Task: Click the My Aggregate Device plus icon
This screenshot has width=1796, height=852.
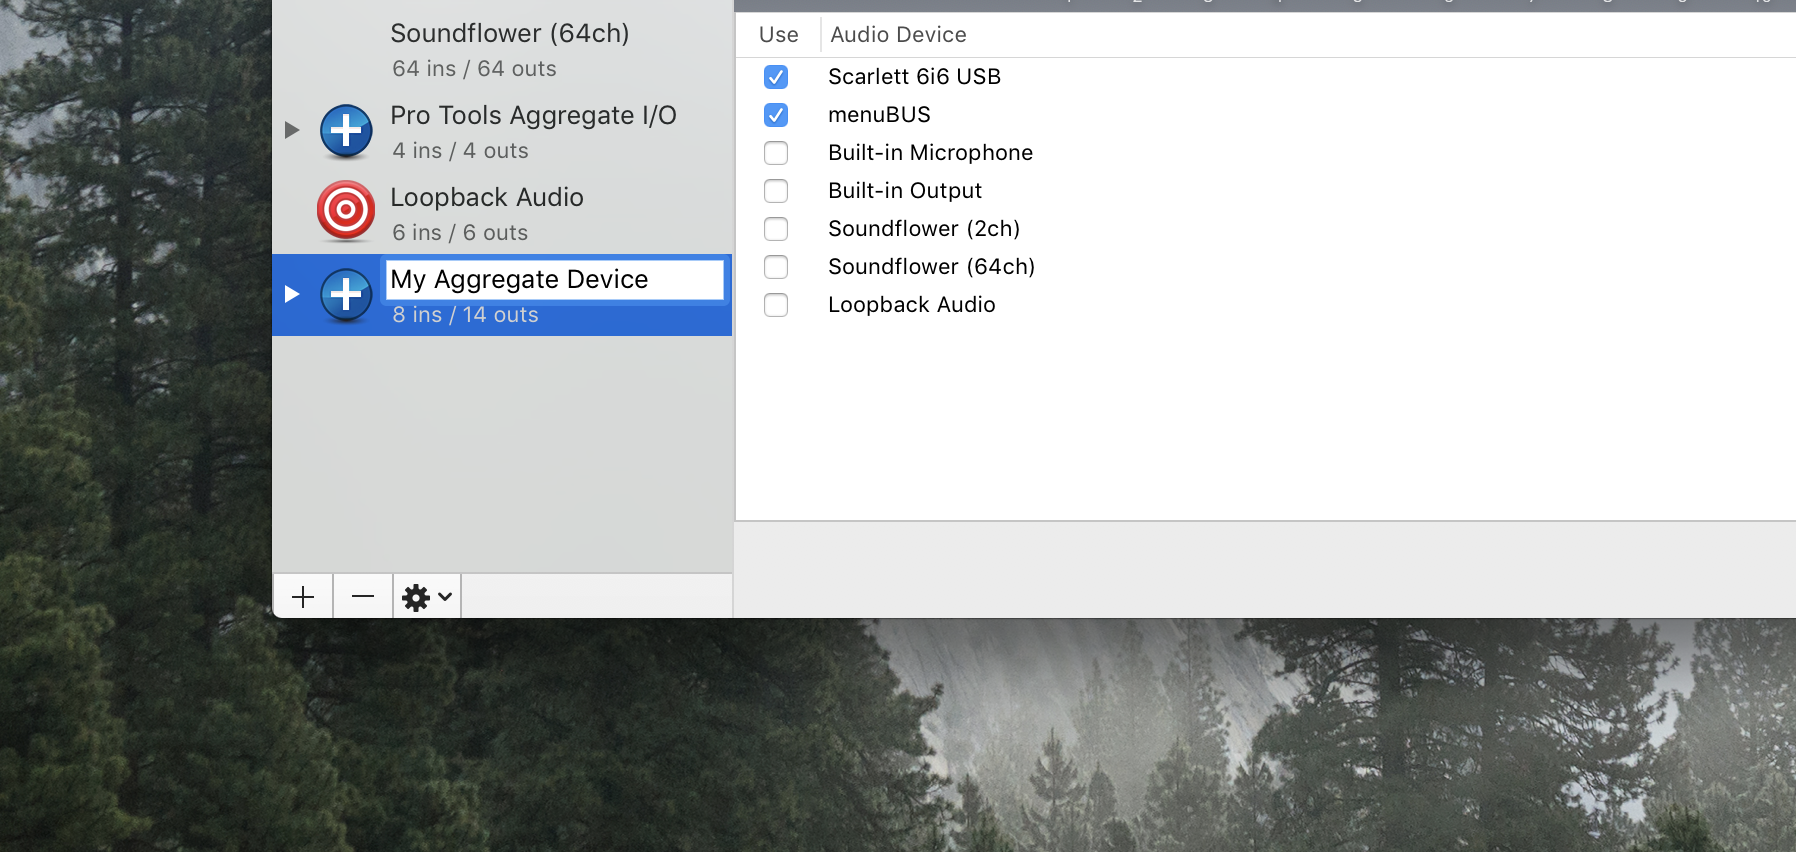Action: coord(346,295)
